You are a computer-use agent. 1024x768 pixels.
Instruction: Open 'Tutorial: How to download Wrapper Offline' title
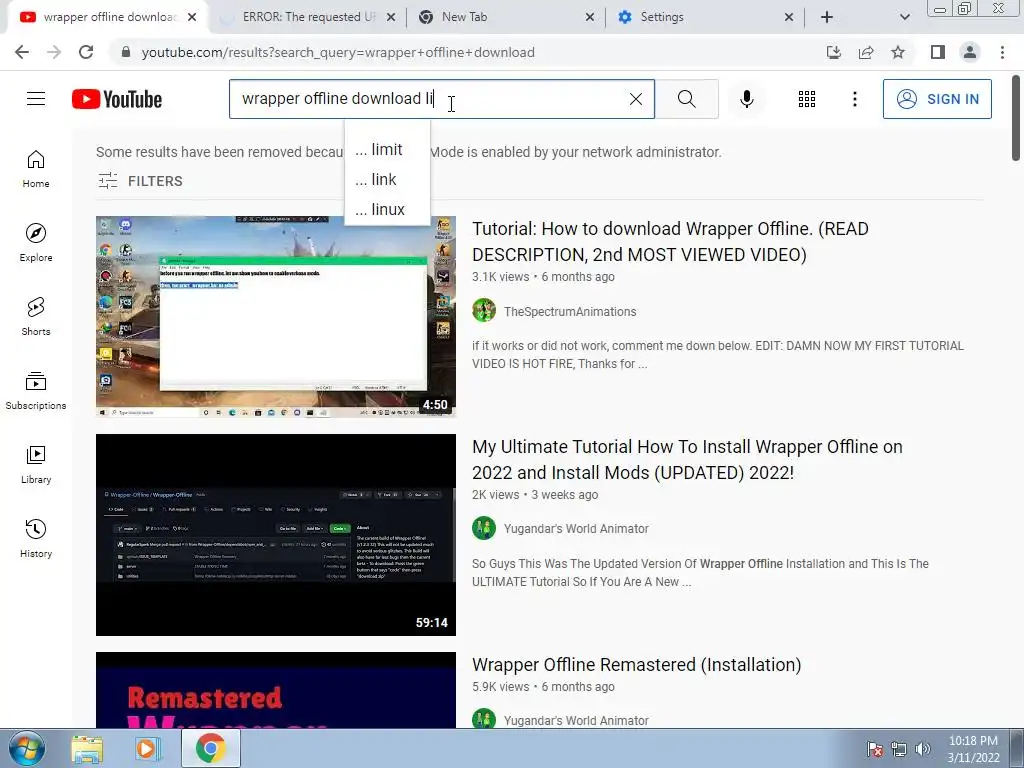(x=670, y=242)
